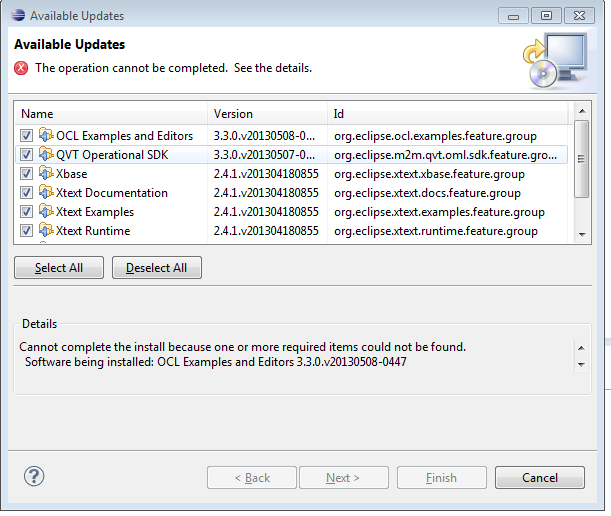This screenshot has width=611, height=516.
Task: Click org.eclipse.xtext.docs.feature.group id
Action: pyautogui.click(x=427, y=193)
